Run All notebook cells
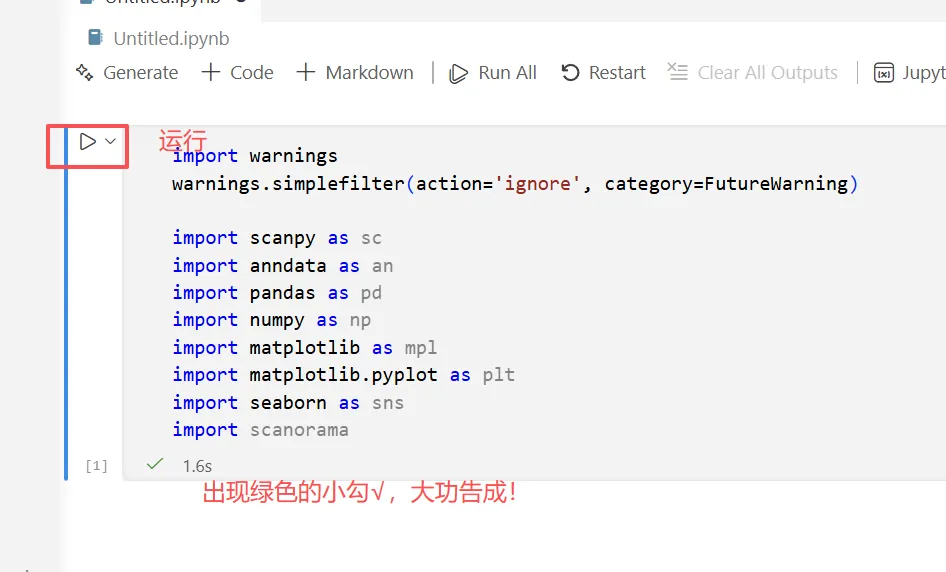 click(x=493, y=72)
